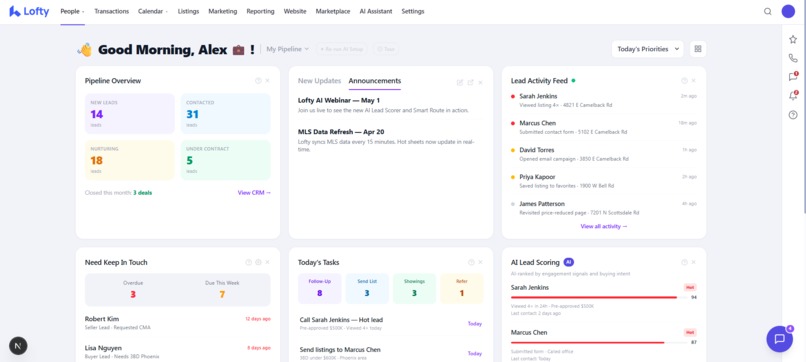Viewport: 806px width, 362px height.
Task: Navigate to Website
Action: (x=295, y=11)
